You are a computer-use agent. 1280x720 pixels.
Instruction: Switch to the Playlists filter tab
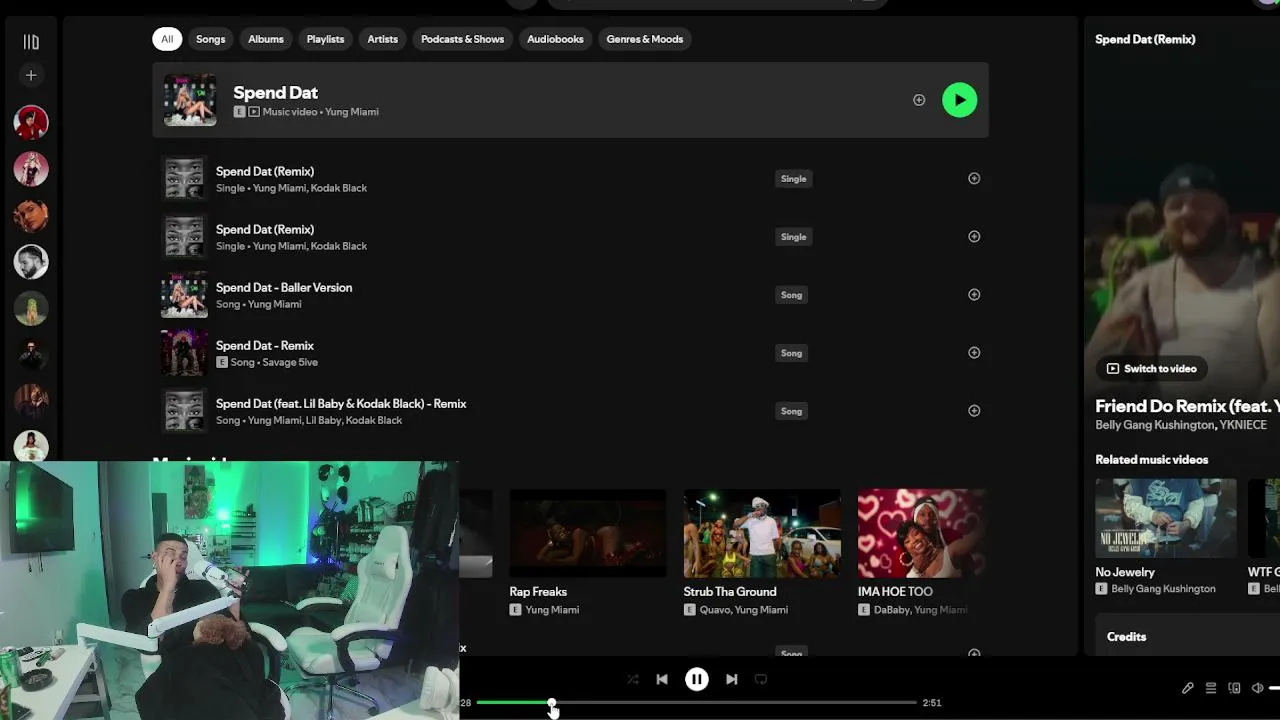pyautogui.click(x=325, y=39)
